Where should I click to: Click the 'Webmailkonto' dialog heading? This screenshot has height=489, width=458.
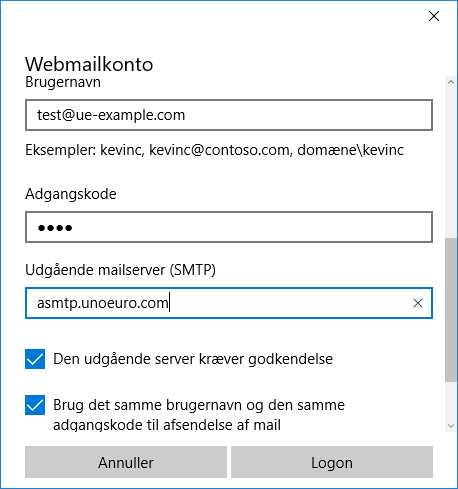click(89, 64)
